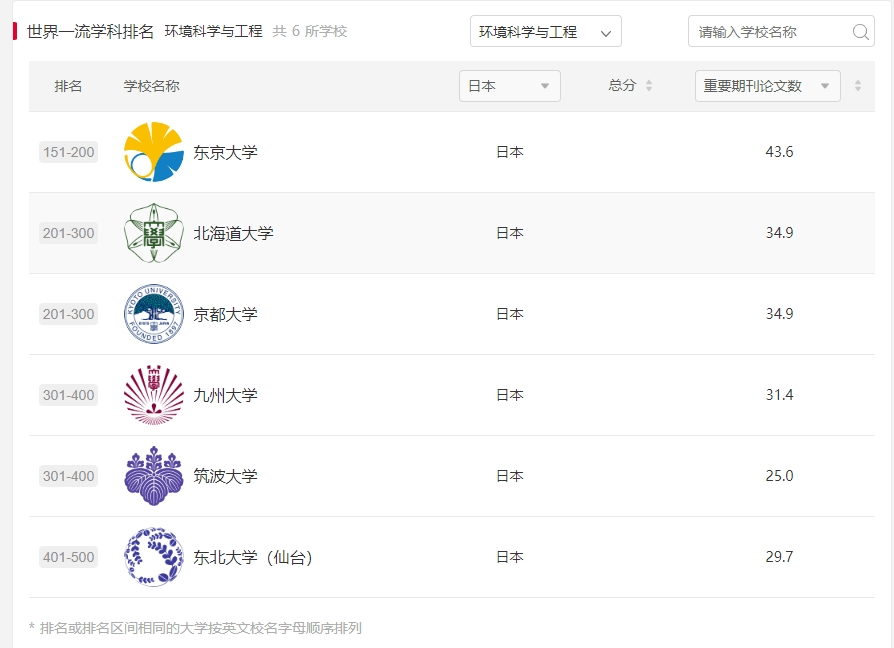
Task: Focus the 请输入学校名称 search field
Action: (x=781, y=31)
